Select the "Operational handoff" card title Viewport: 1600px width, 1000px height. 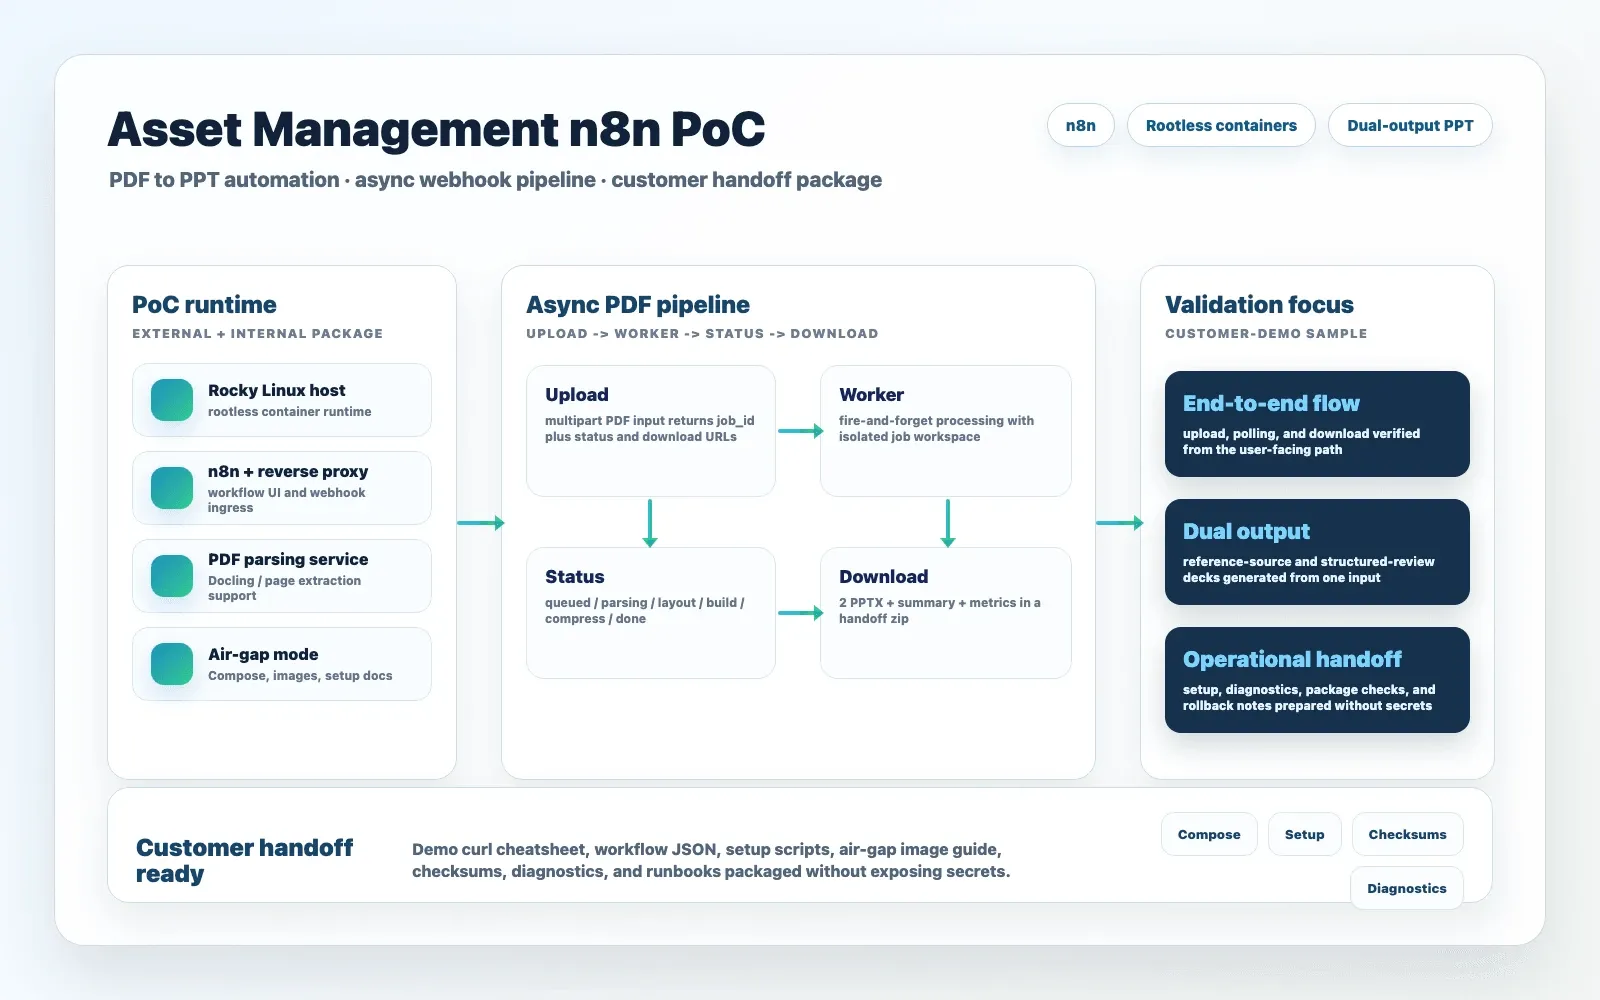[1292, 660]
